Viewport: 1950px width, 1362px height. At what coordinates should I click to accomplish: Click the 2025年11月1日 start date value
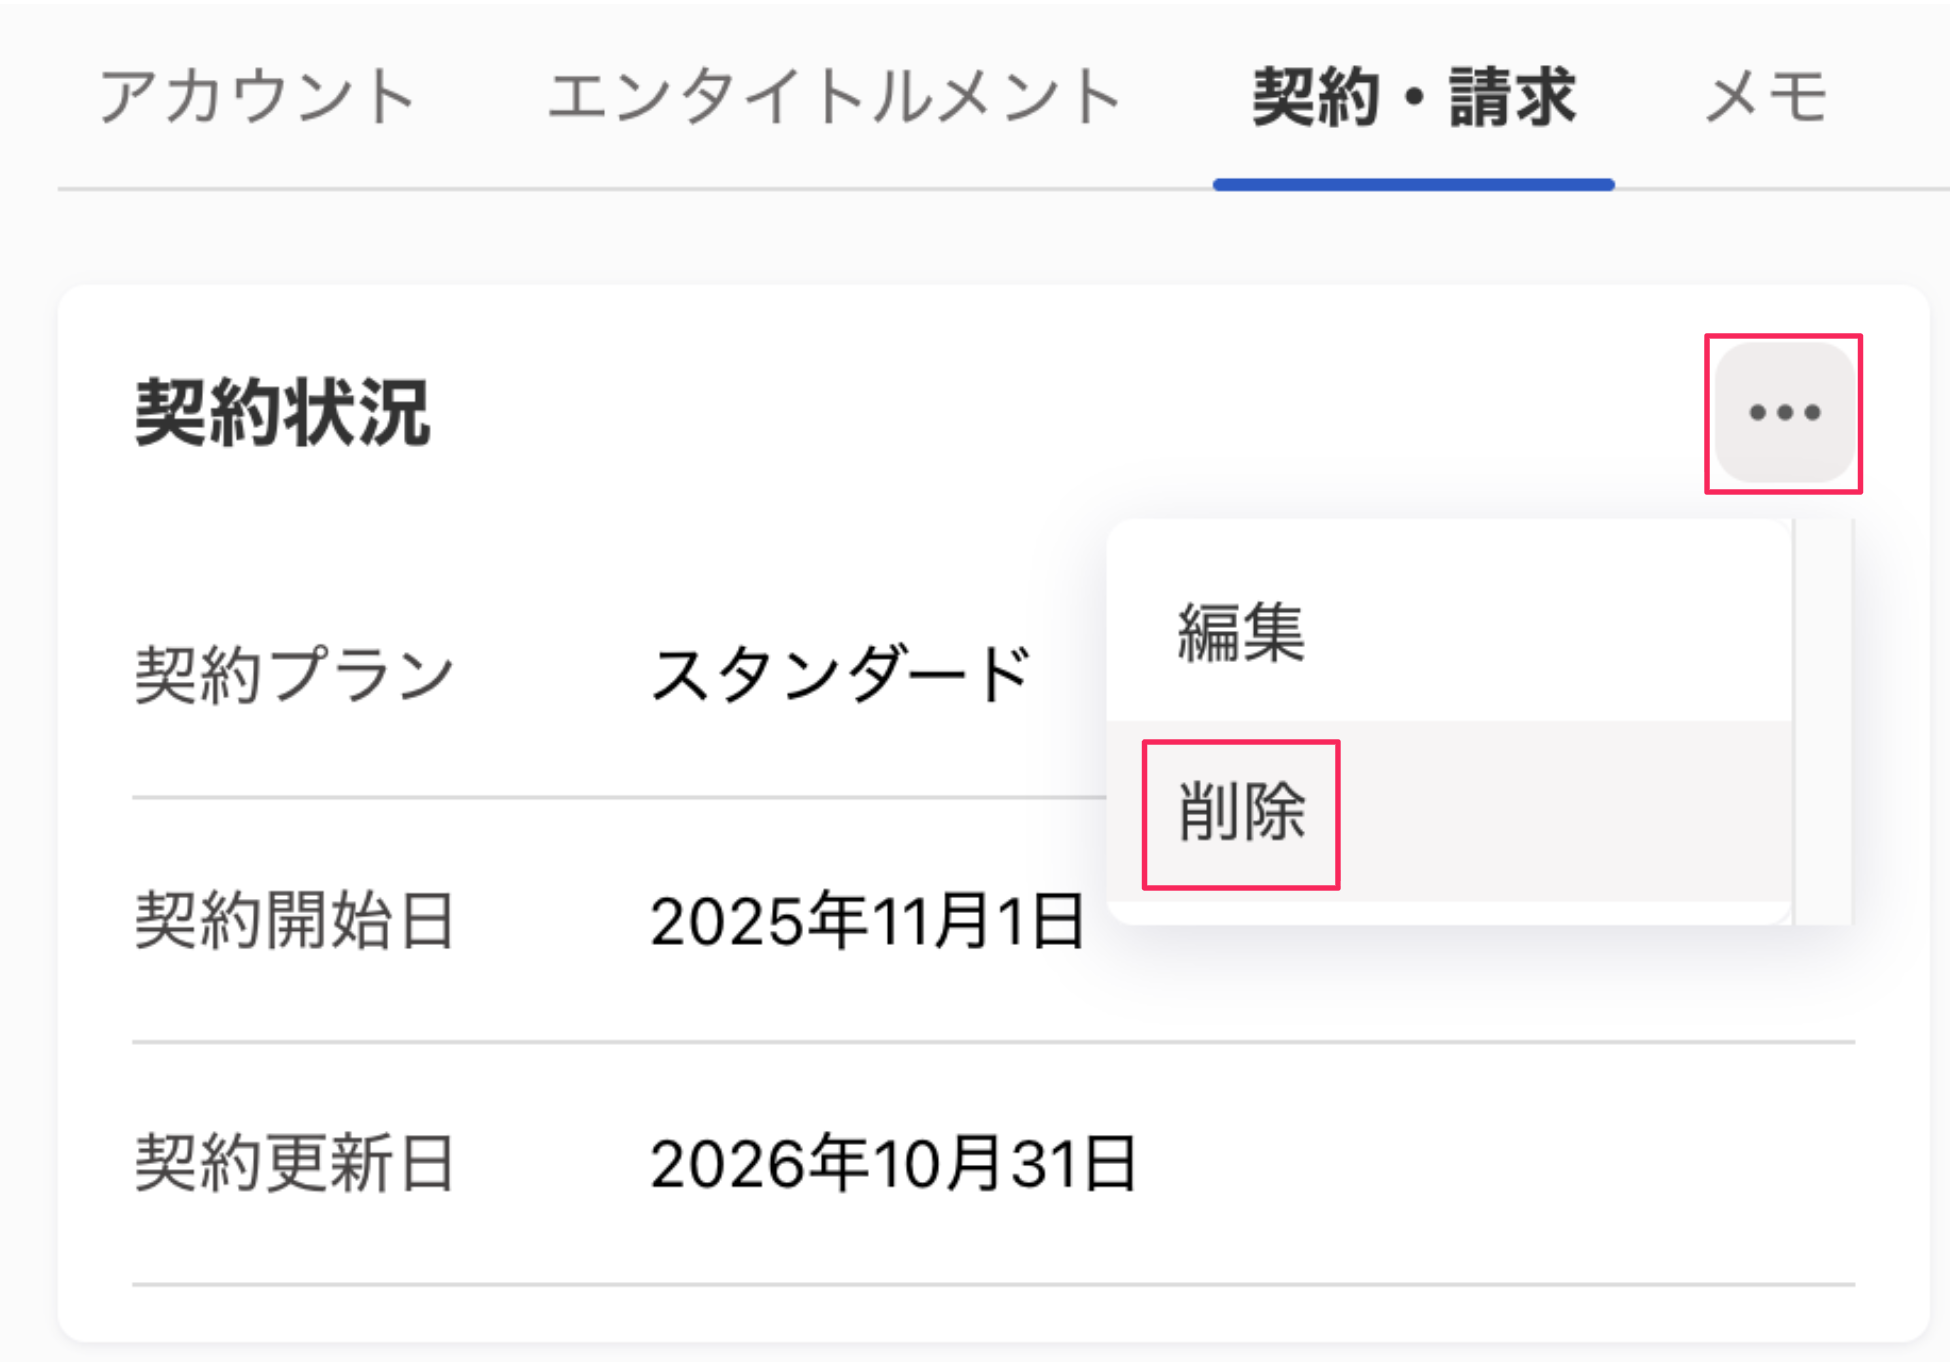pyautogui.click(x=866, y=920)
